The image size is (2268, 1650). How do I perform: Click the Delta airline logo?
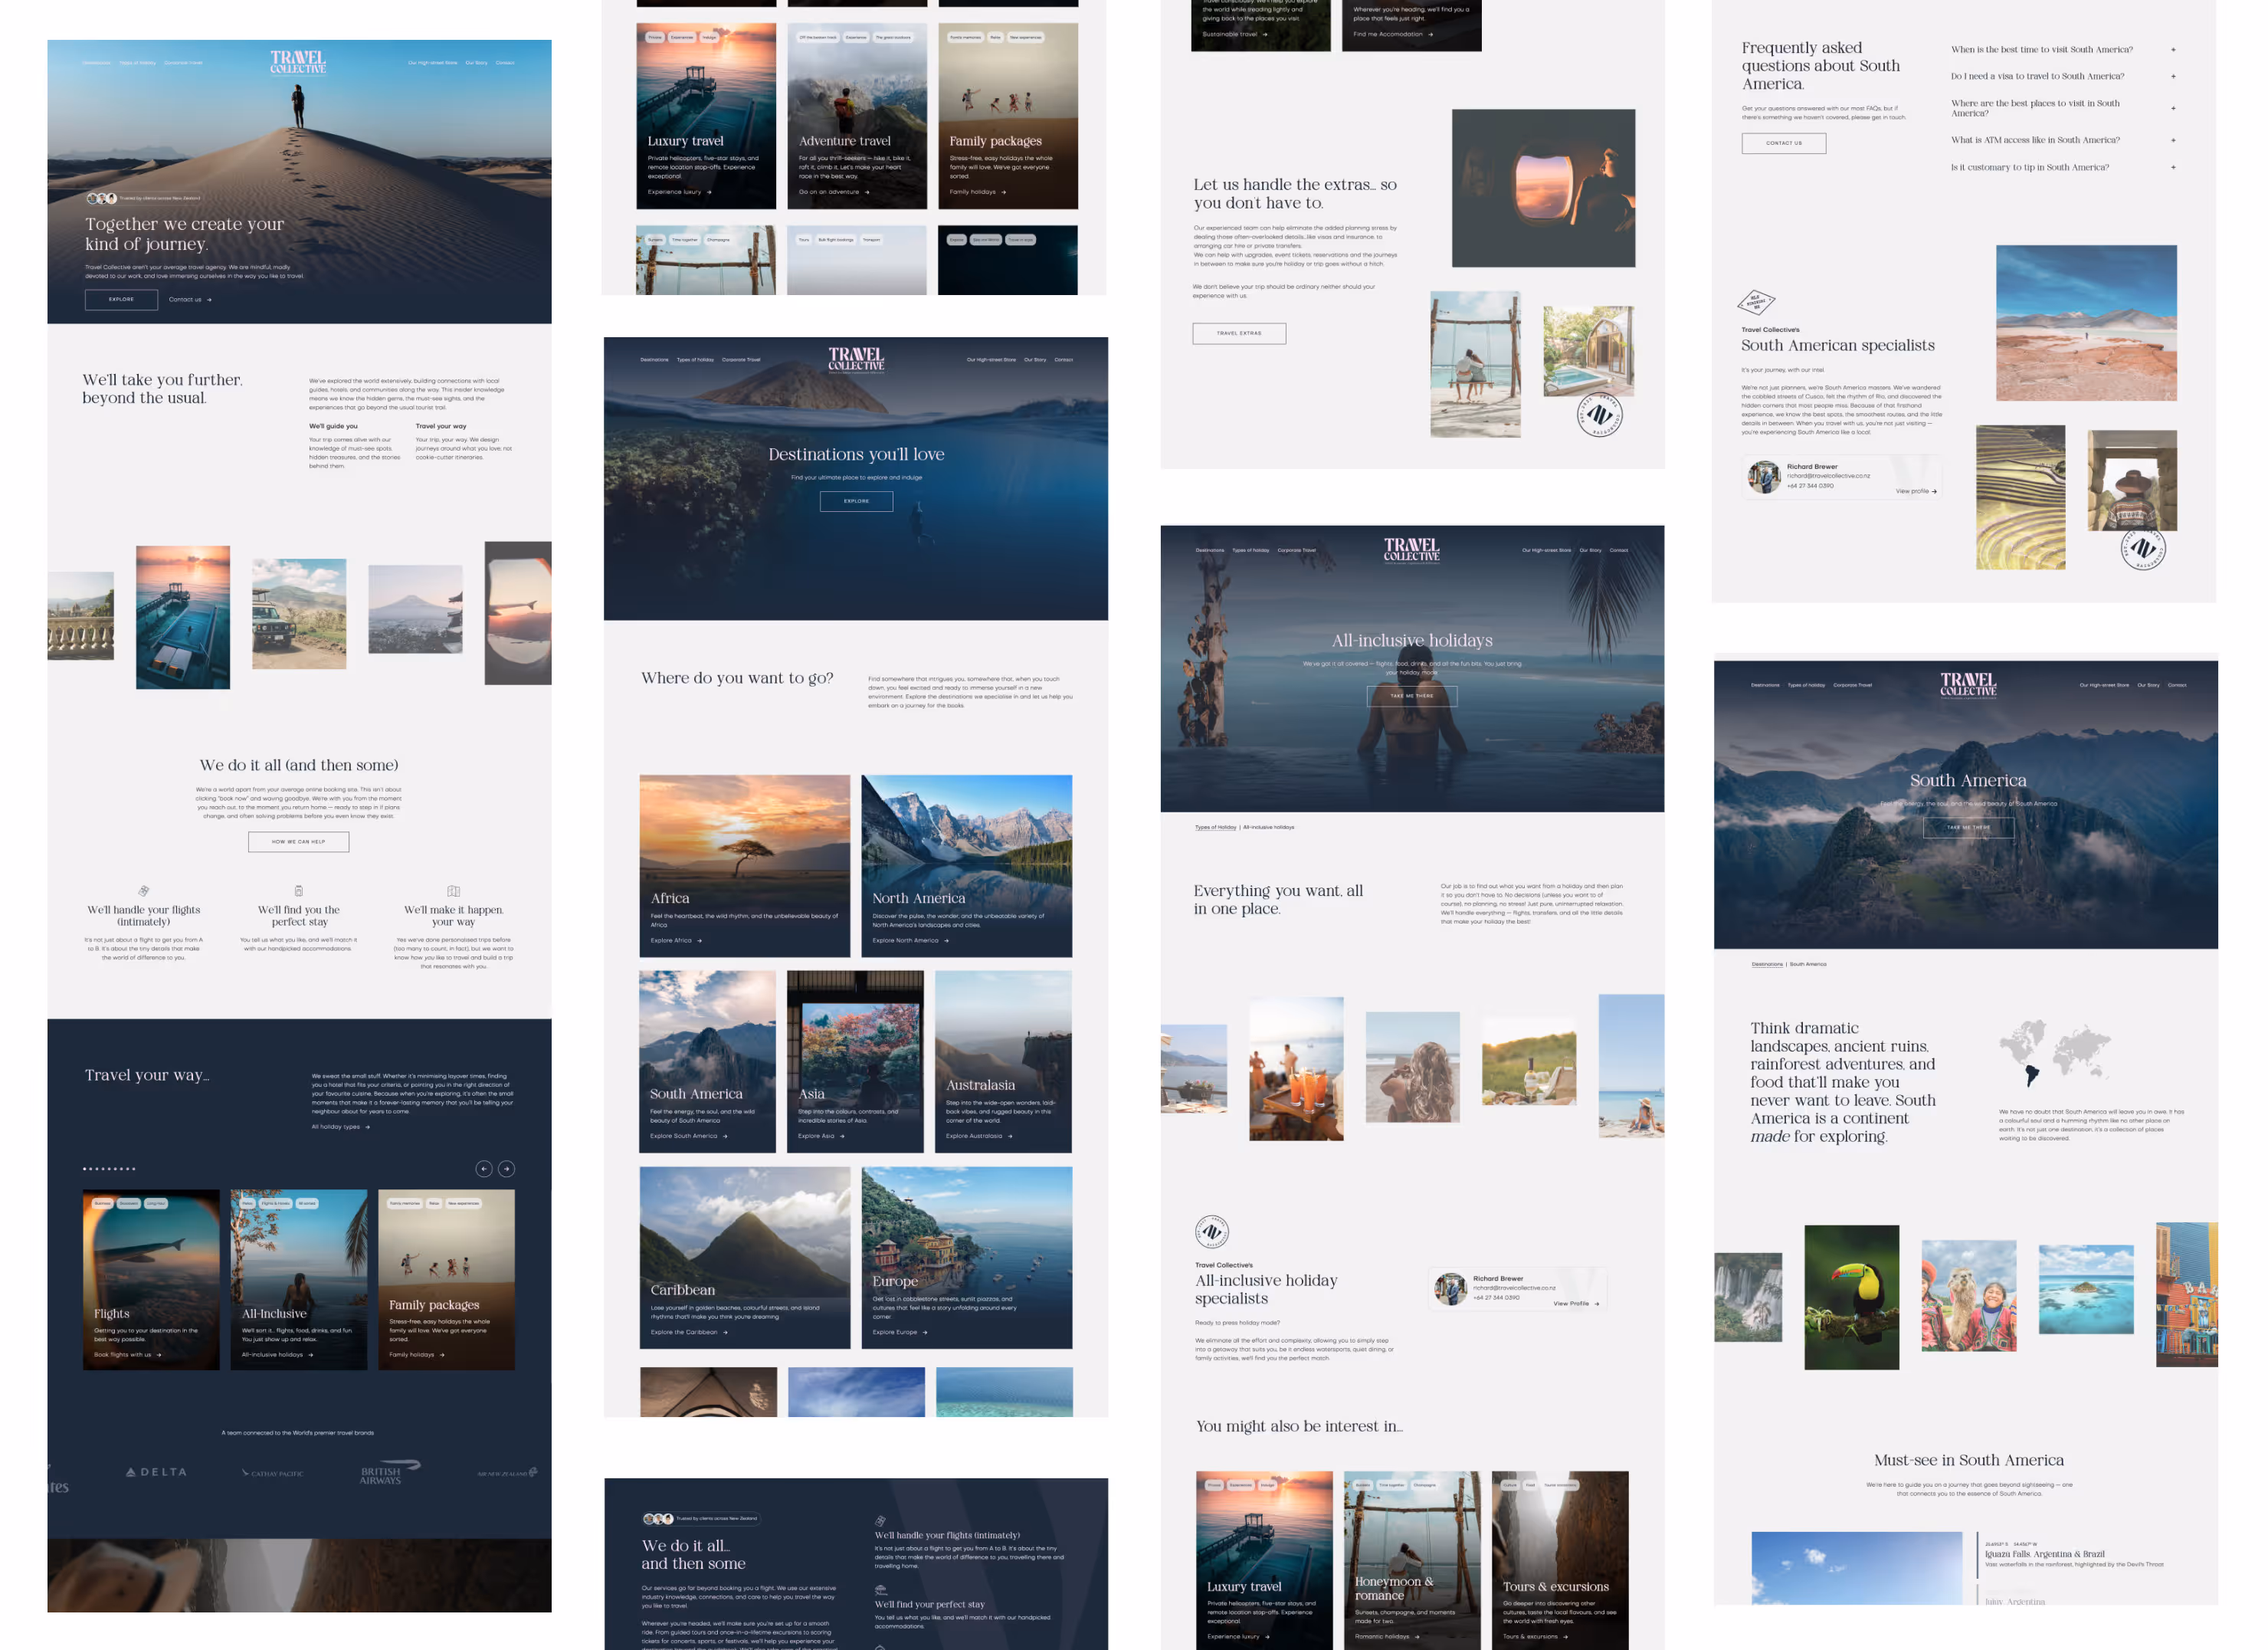tap(157, 1472)
